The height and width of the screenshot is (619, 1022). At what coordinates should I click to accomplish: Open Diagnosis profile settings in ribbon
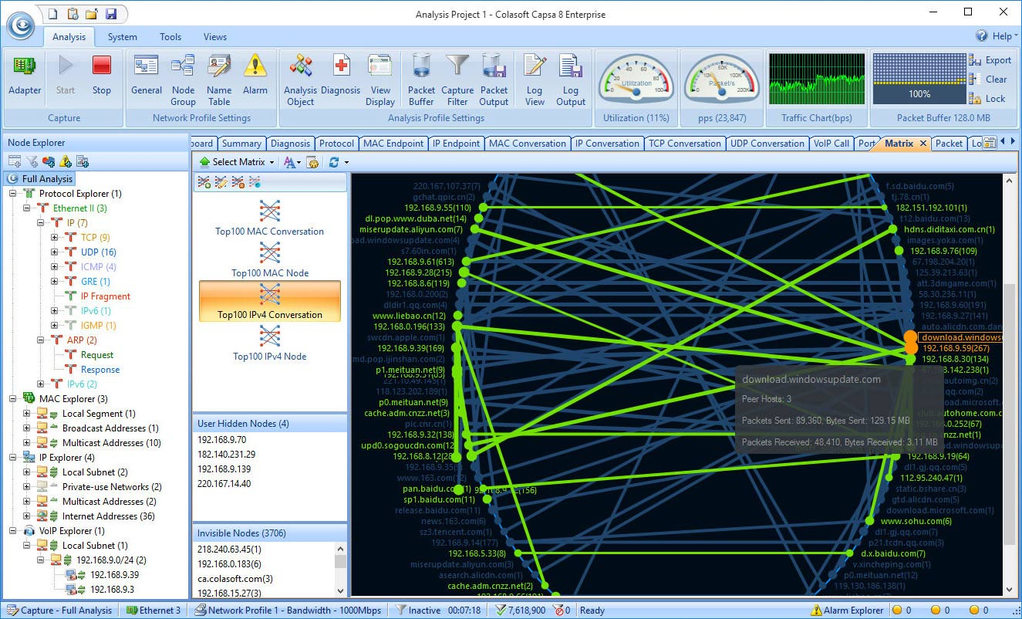[340, 77]
